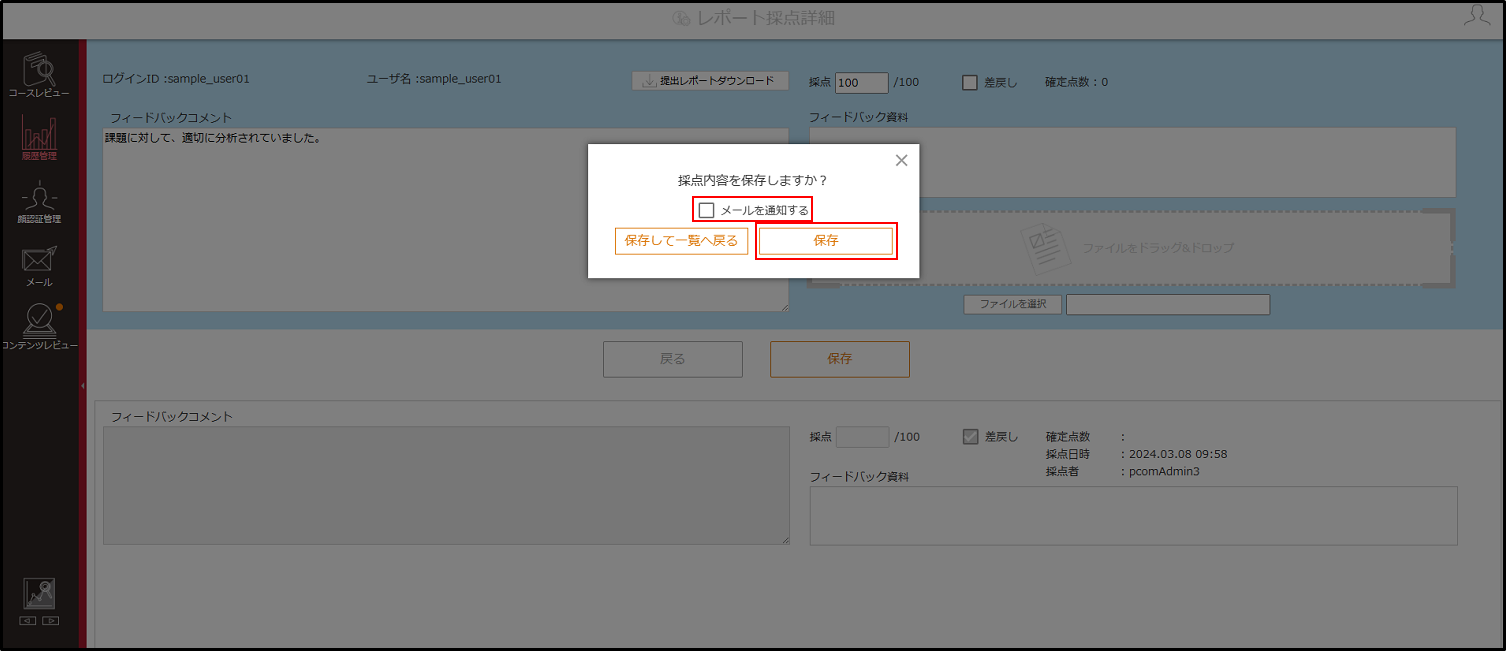Screen dimensions: 1506x651
Task: Click the lower フィードバック資料 box
Action: (x=1133, y=516)
